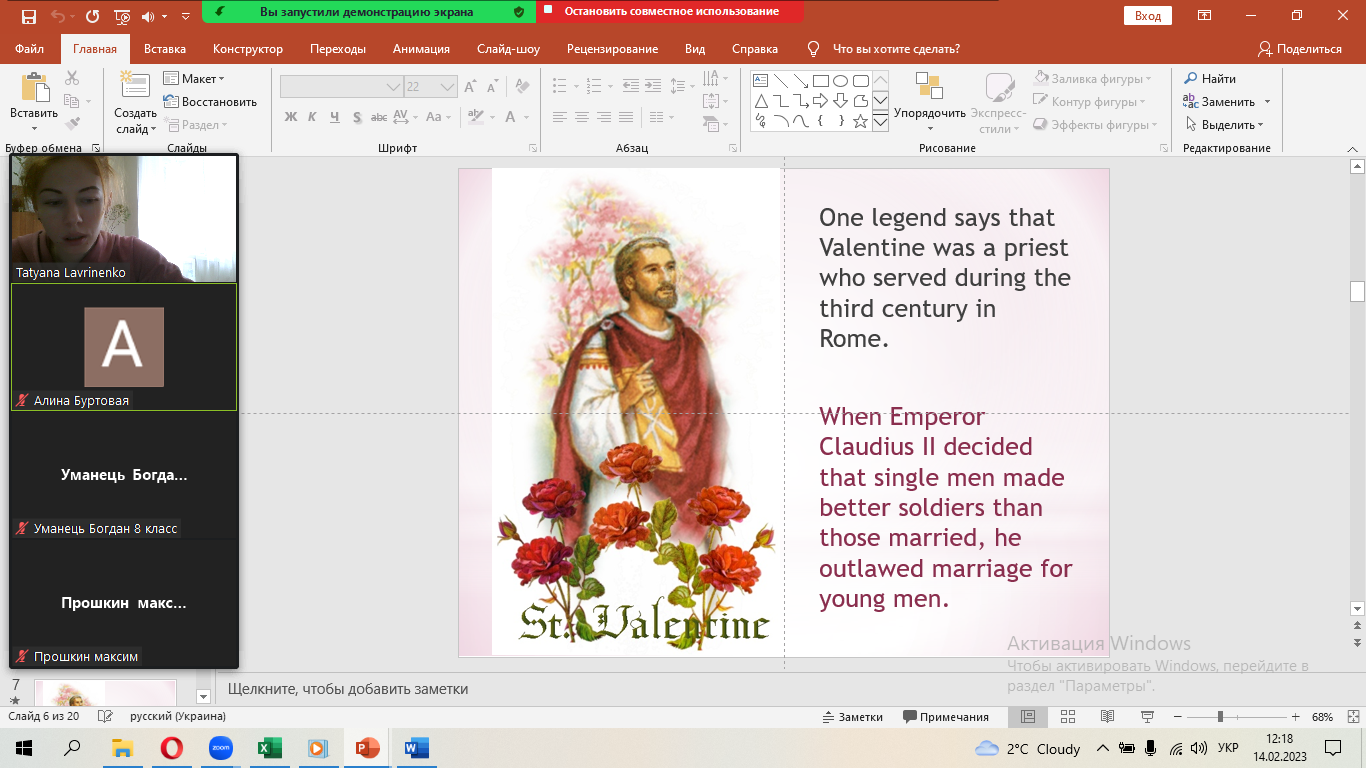Open Заменить replace dropdown arrow
Image resolution: width=1366 pixels, height=768 pixels.
tap(1267, 102)
